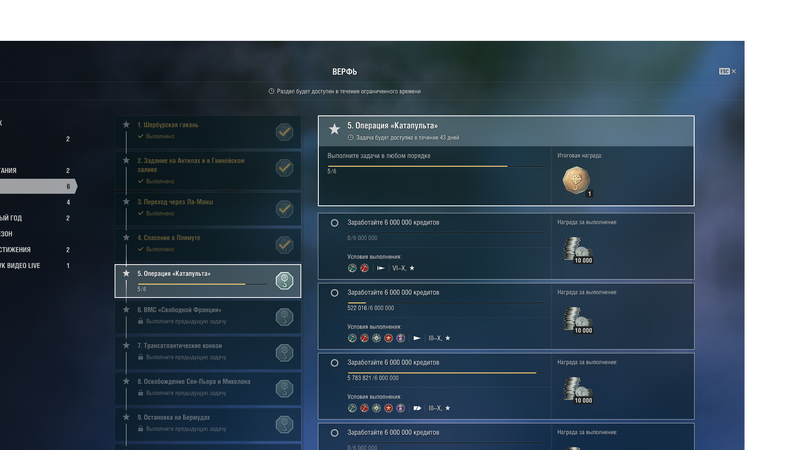Click the label Итоговая награда
Viewport: 800px width, 450px height.
pyautogui.click(x=580, y=156)
